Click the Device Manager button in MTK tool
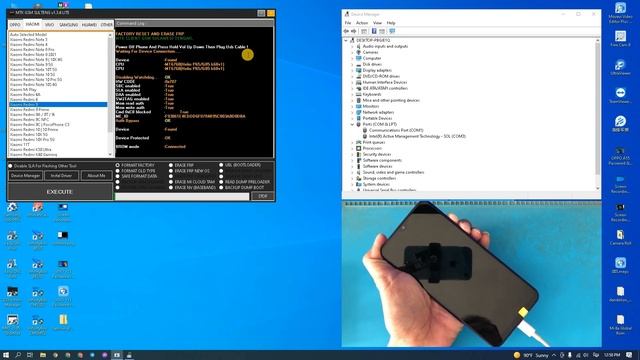Viewport: 640px width, 360px height. (25, 176)
